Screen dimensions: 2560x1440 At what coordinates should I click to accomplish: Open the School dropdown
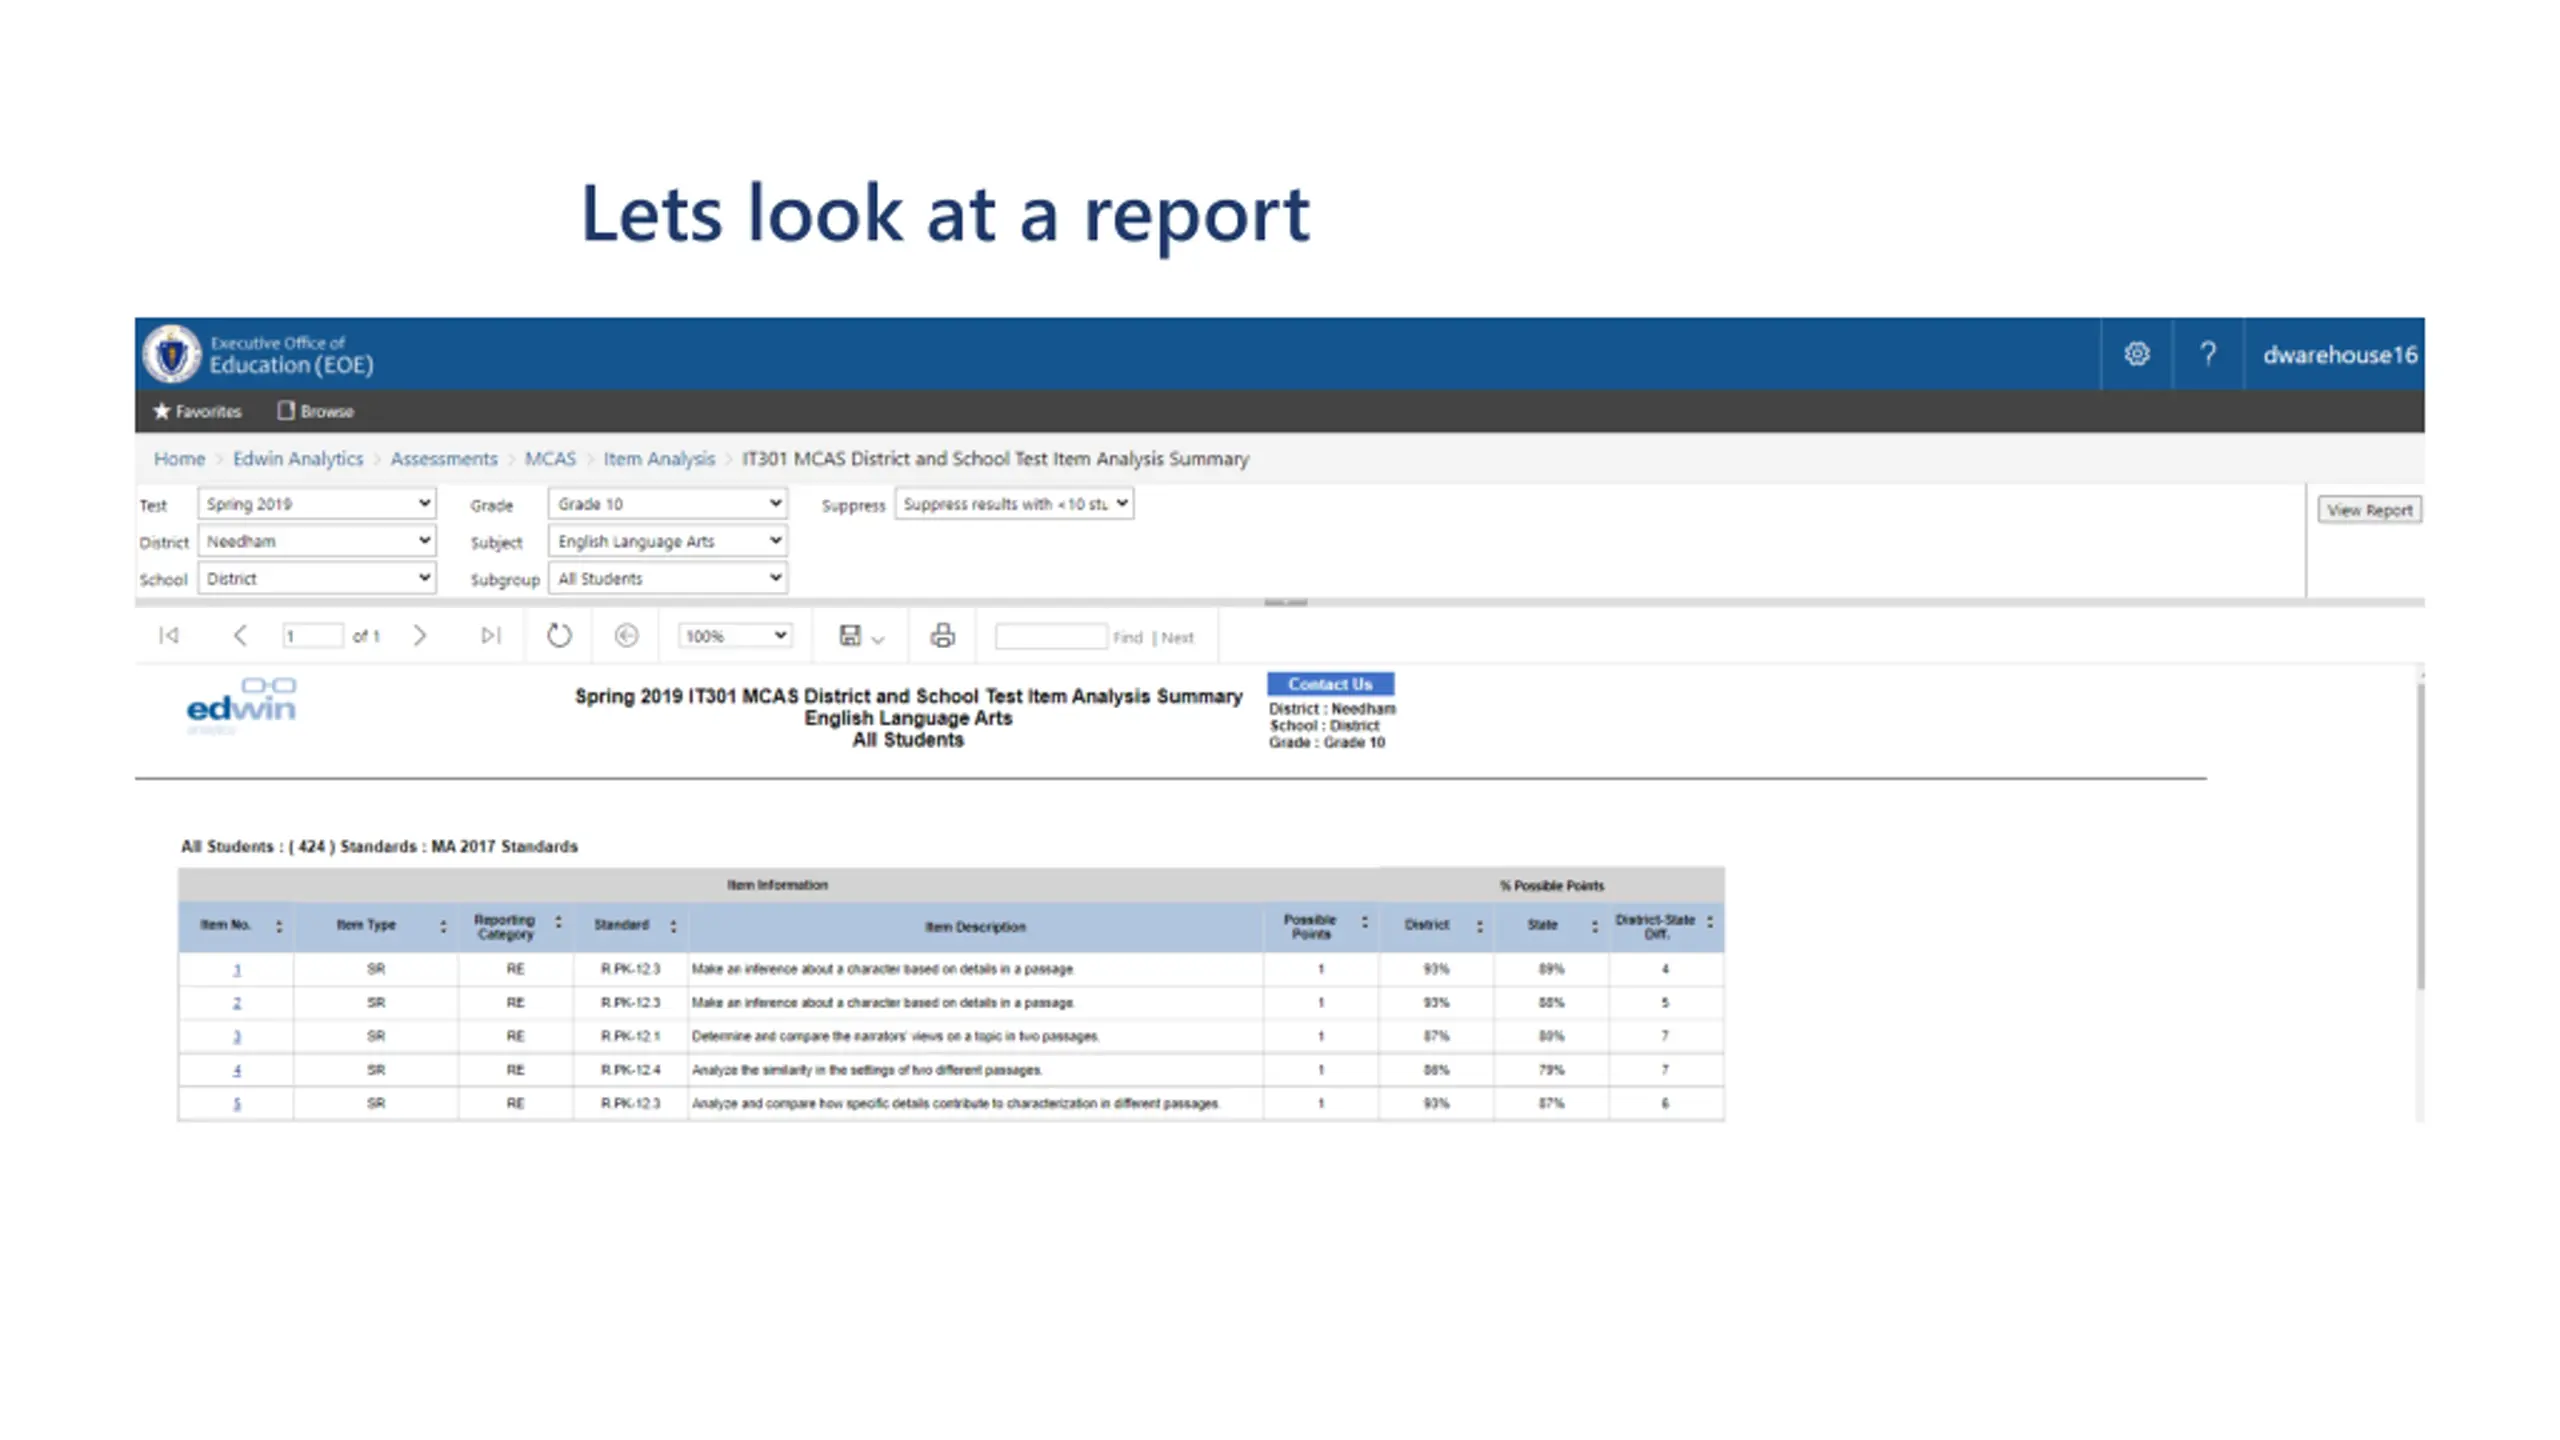click(316, 578)
